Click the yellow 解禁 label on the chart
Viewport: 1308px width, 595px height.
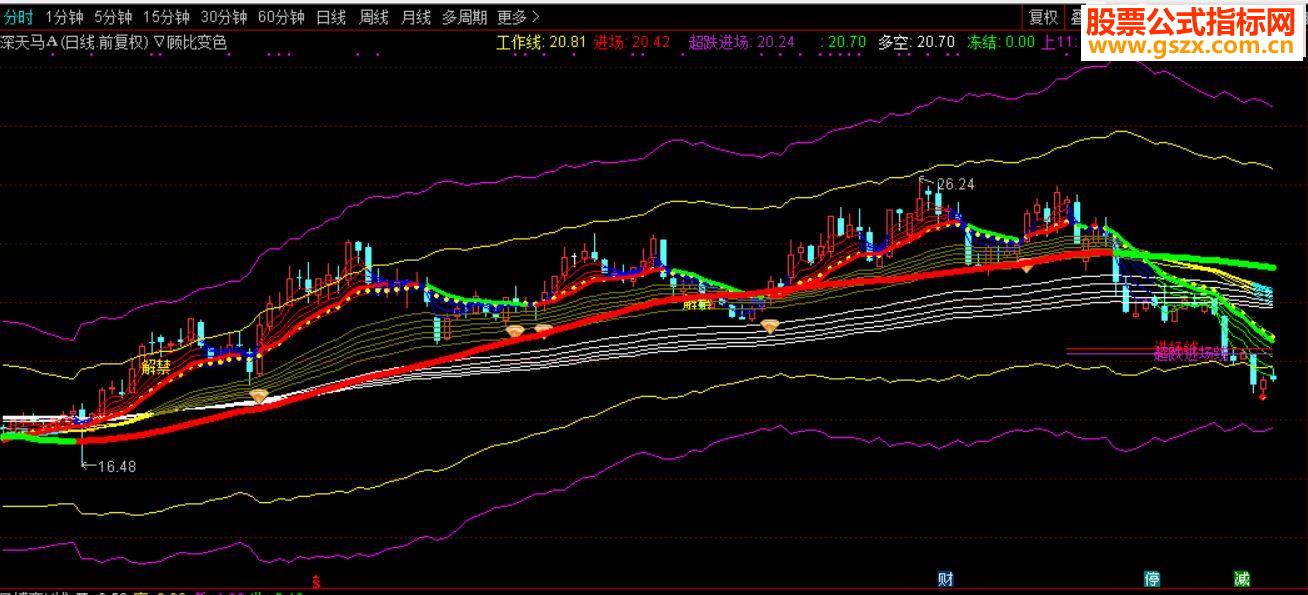tap(157, 367)
